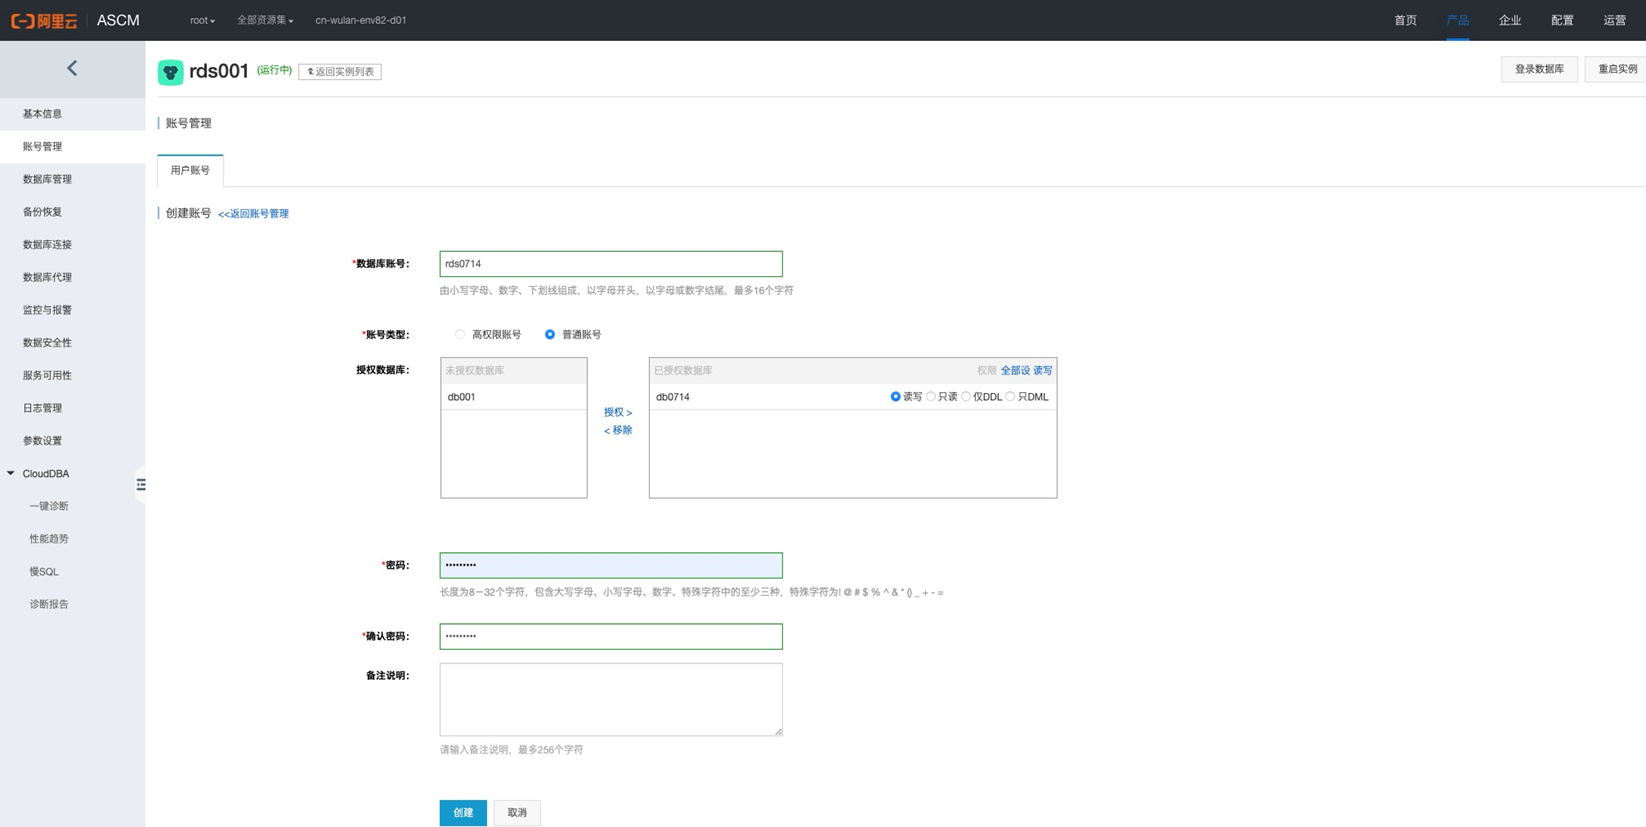Viewport: 1646px width, 827px height.
Task: Click < 移除 to remove database
Action: pos(618,430)
